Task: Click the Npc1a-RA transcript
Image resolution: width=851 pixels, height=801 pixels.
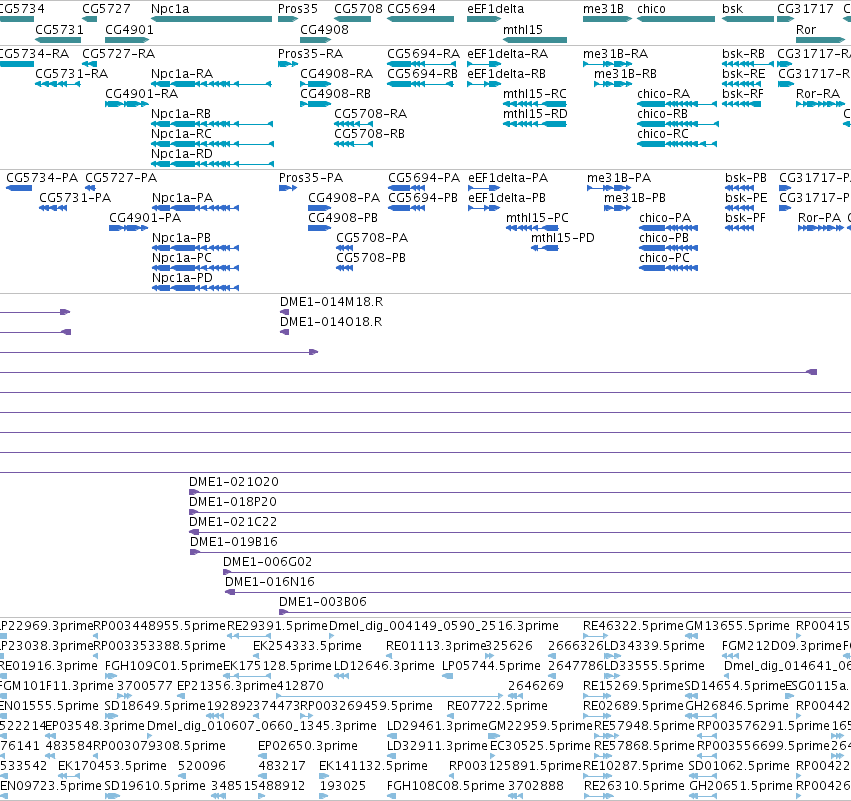Action: coord(211,84)
